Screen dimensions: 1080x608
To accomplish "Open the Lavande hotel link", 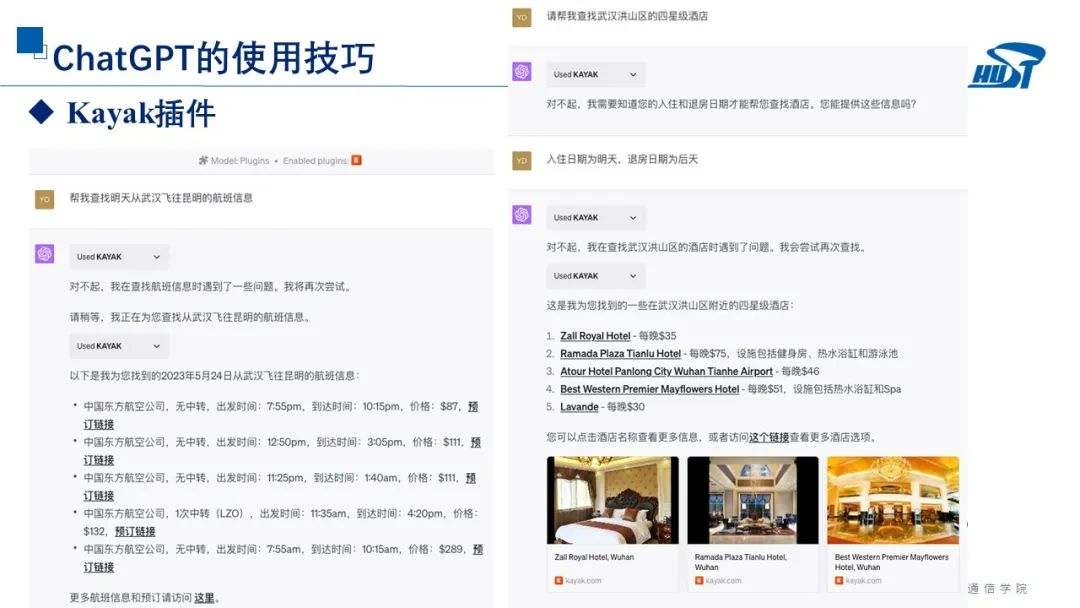I will pyautogui.click(x=579, y=407).
